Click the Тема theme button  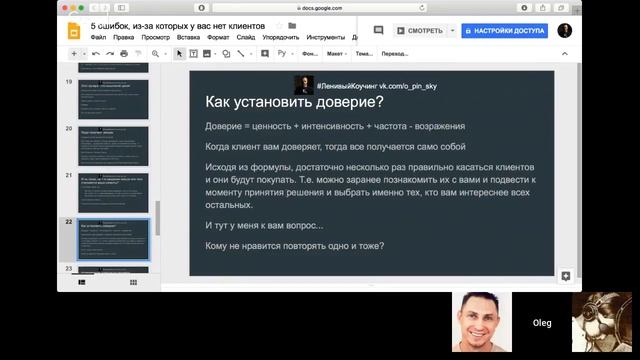pos(364,54)
